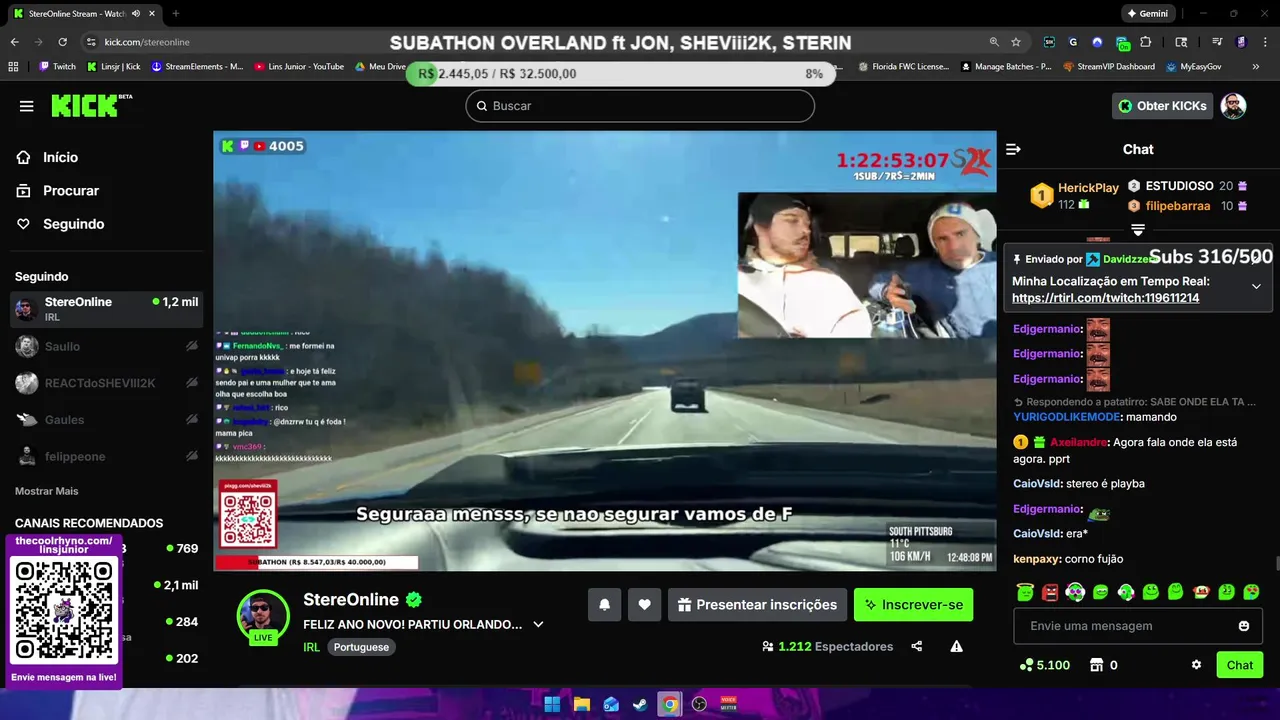The width and height of the screenshot is (1280, 720).
Task: Click the channel points balance 5.100
Action: (x=1044, y=665)
